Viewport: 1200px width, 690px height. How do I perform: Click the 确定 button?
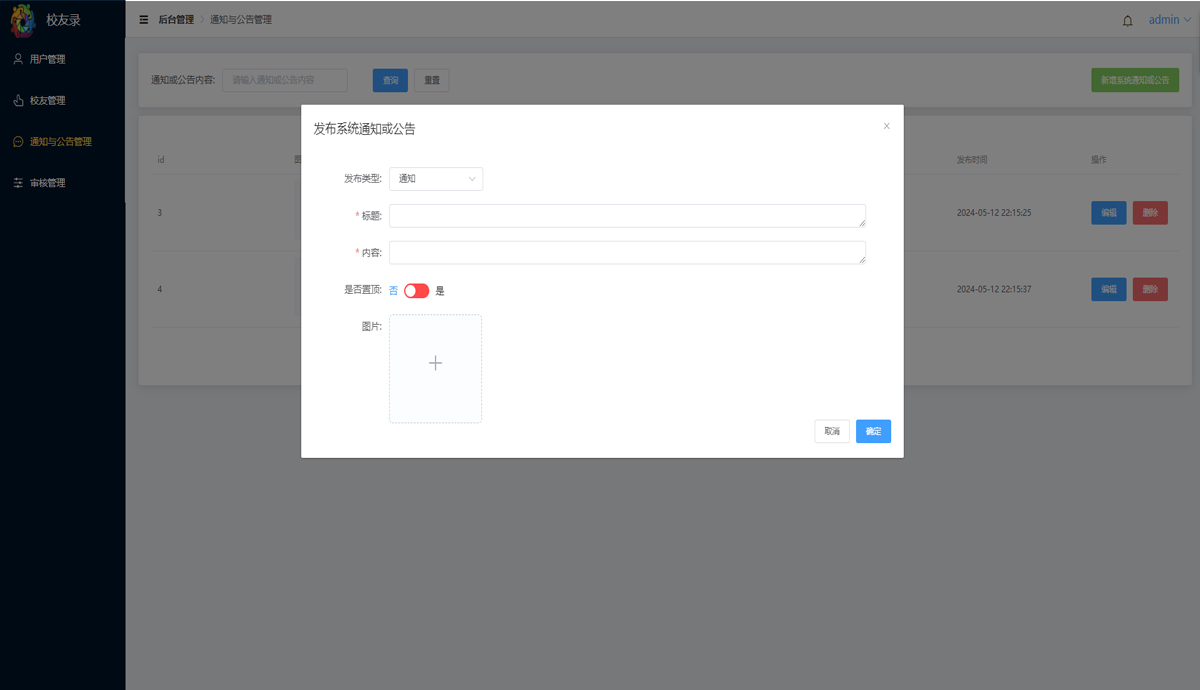[x=873, y=431]
